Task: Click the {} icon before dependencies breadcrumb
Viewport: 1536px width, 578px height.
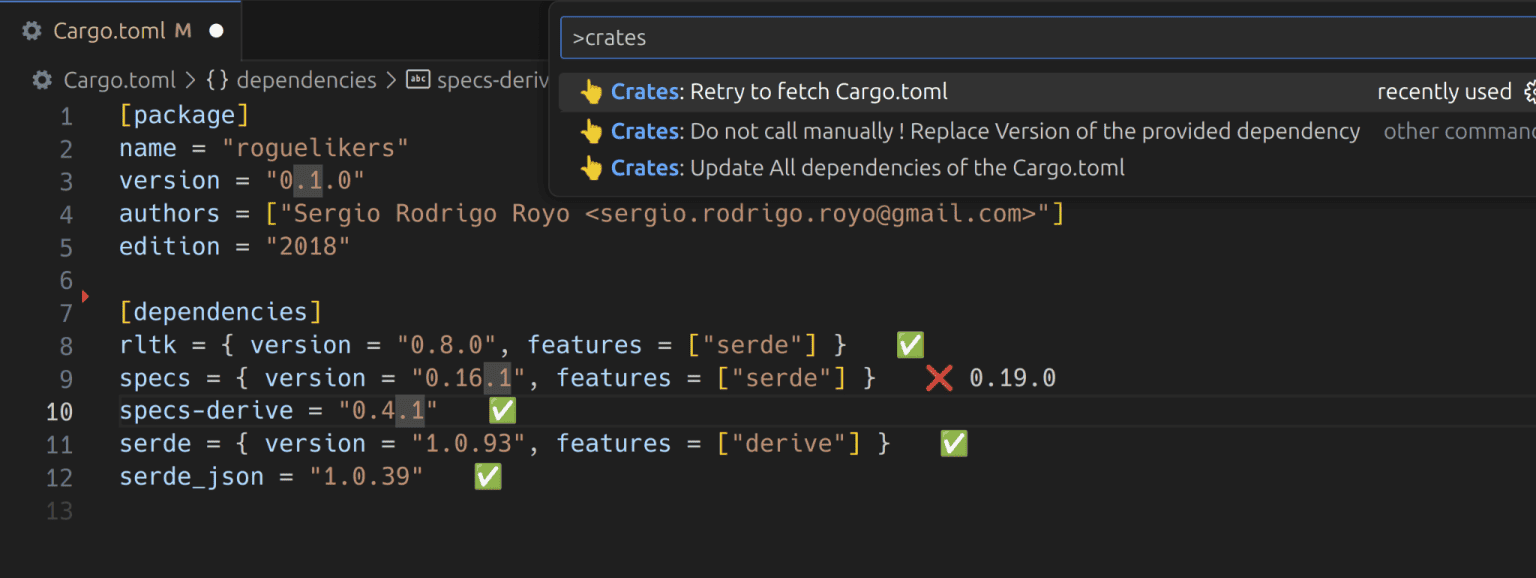Action: pyautogui.click(x=216, y=79)
